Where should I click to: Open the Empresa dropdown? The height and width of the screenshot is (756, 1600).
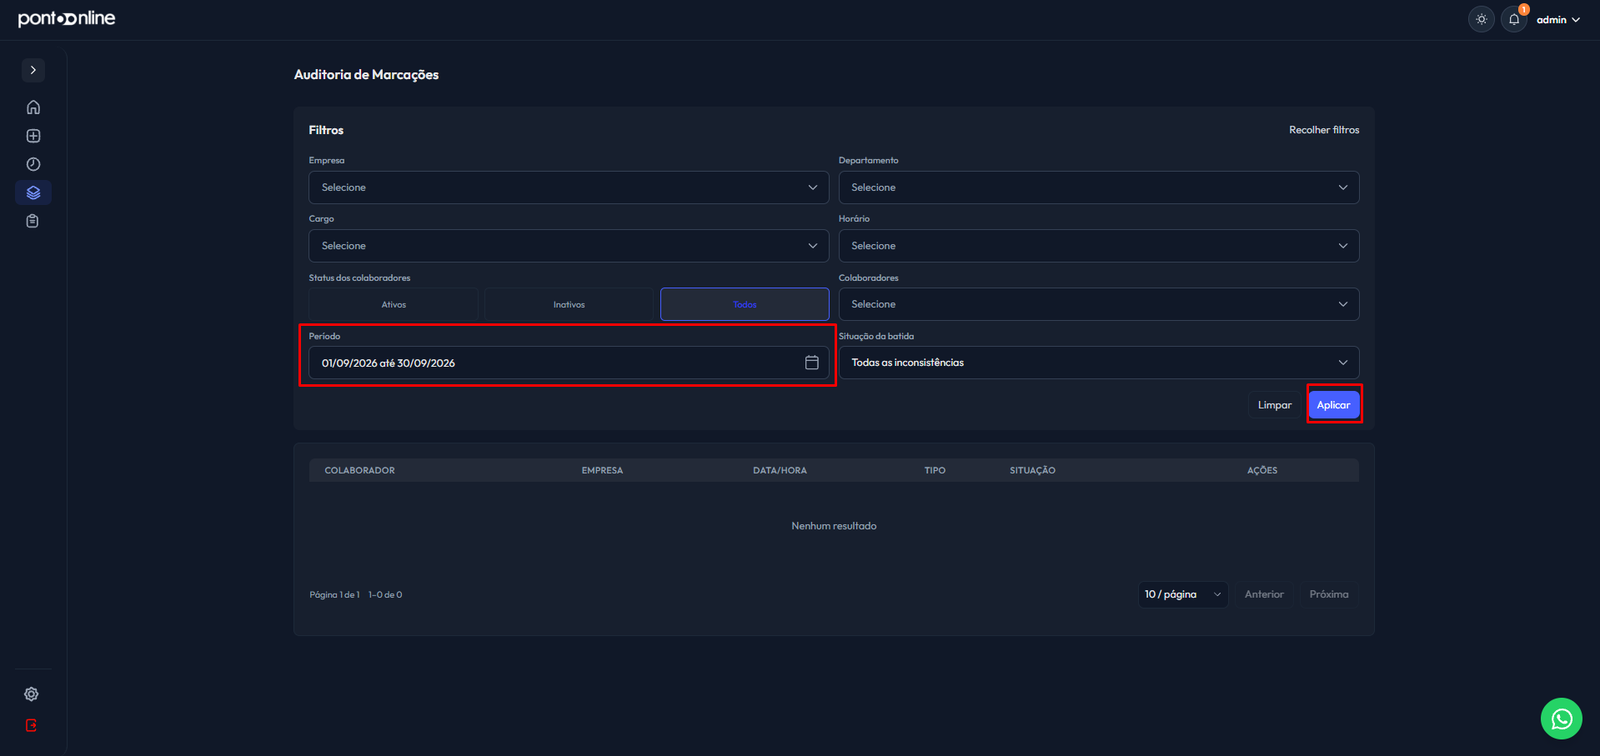[569, 188]
